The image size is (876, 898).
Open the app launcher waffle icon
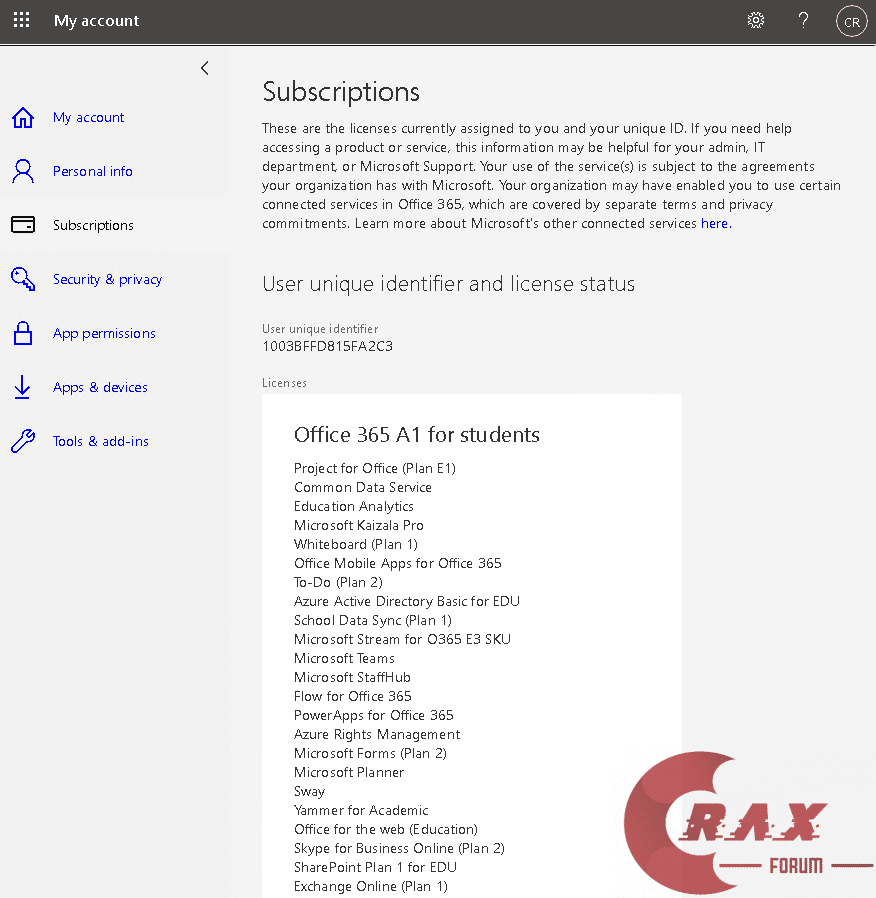point(21,20)
